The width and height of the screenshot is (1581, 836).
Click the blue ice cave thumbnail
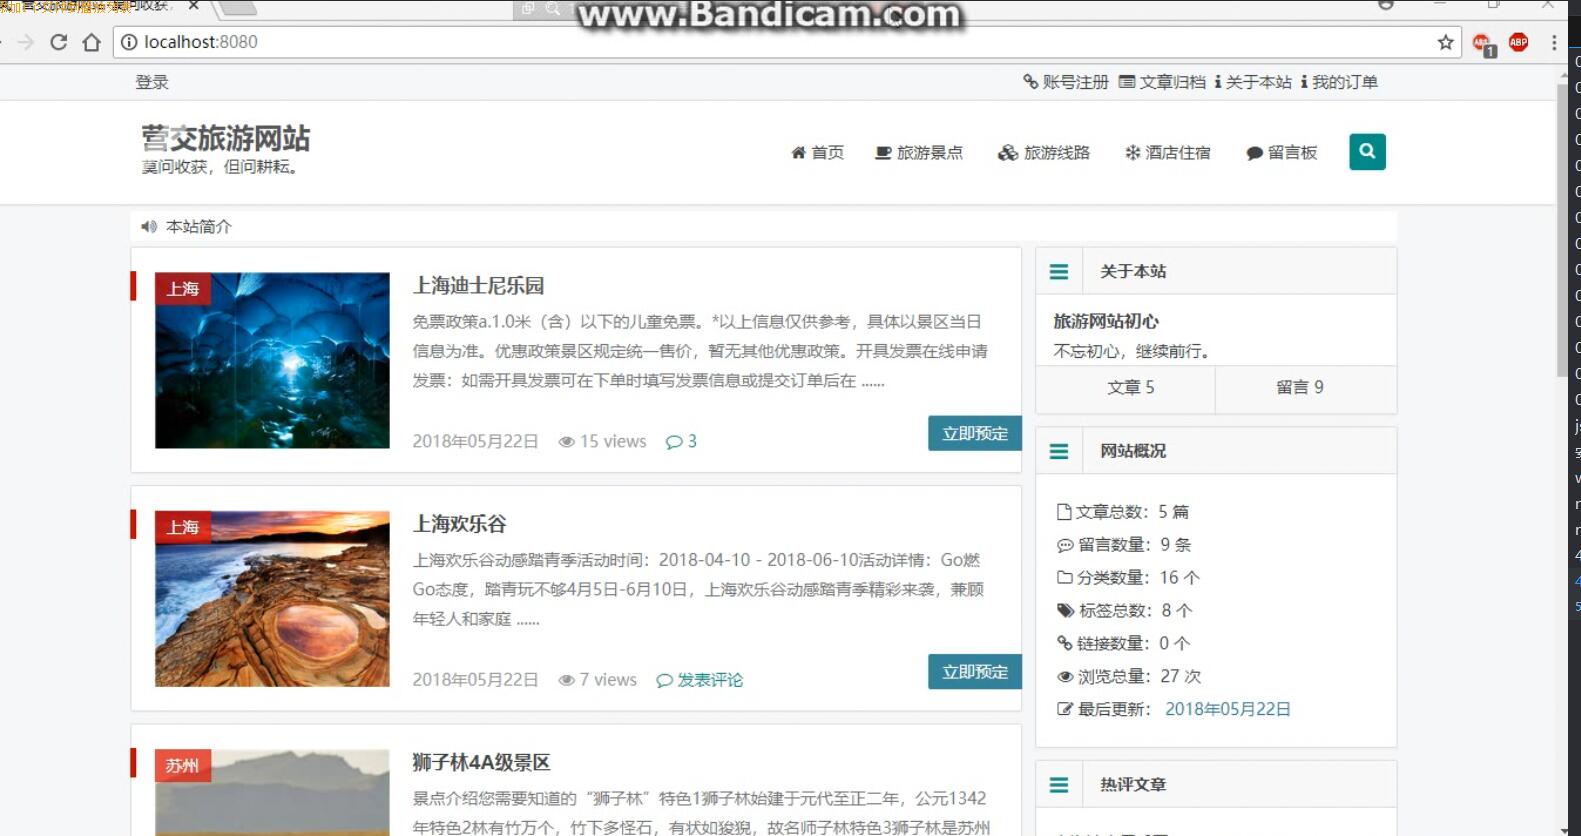pos(272,360)
